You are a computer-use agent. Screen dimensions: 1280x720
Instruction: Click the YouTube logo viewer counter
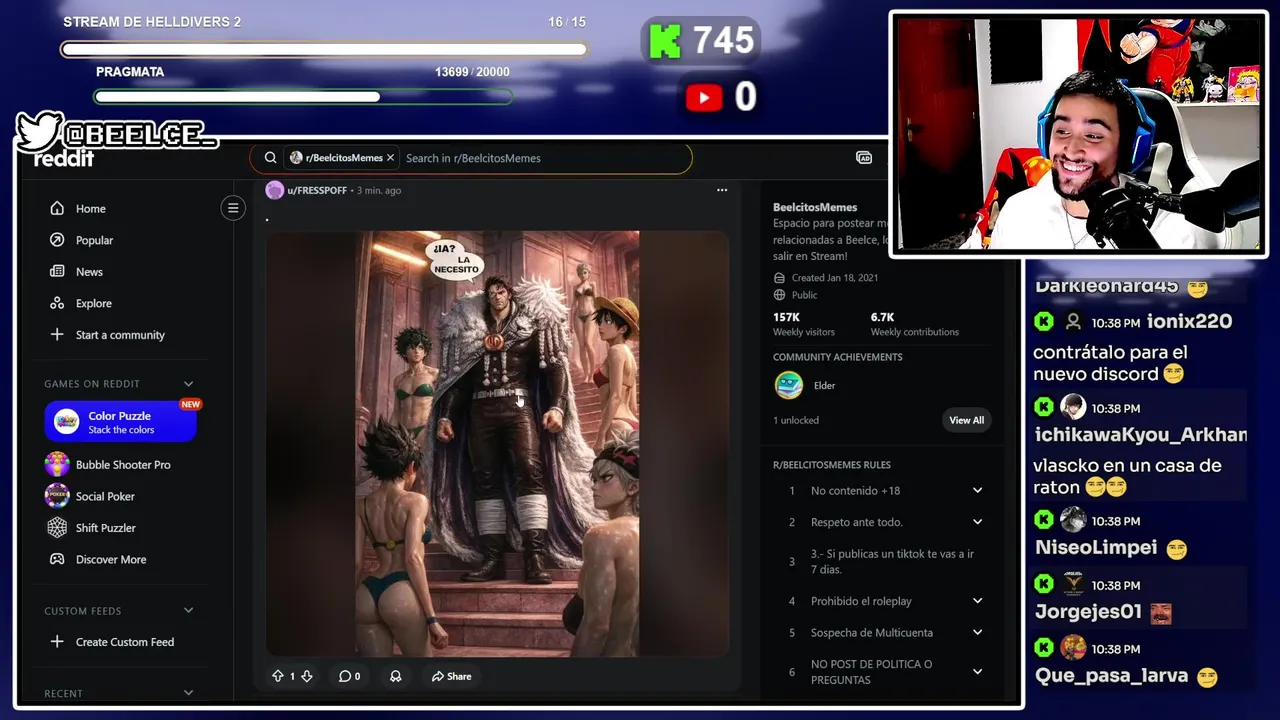coord(705,97)
